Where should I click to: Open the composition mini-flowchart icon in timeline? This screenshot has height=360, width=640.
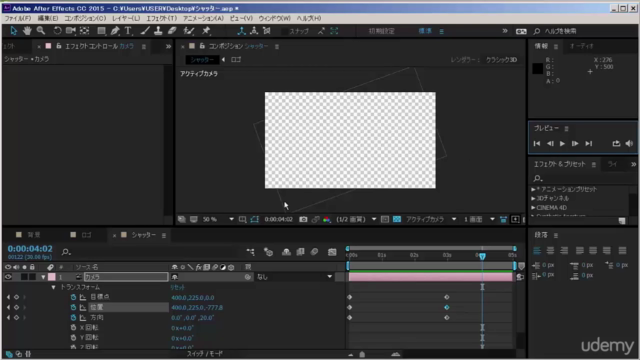pos(251,252)
